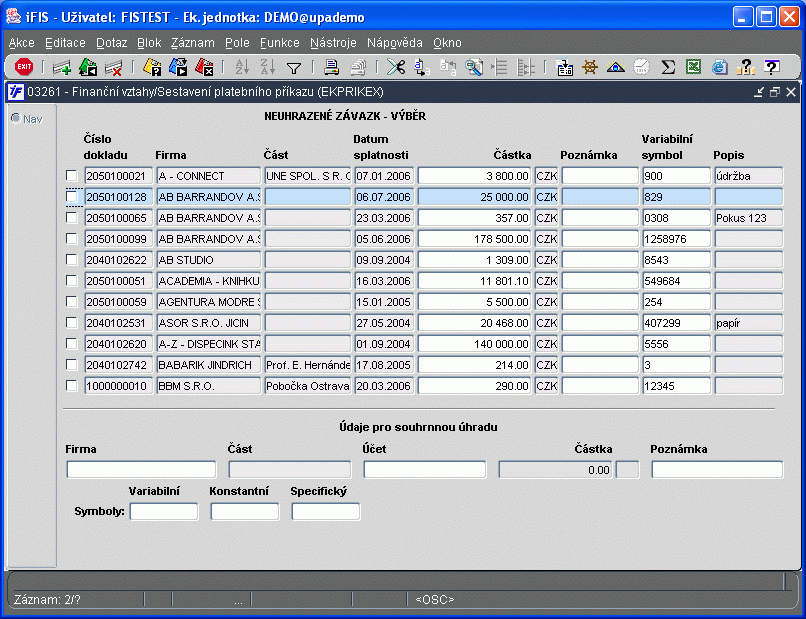The width and height of the screenshot is (806, 619).
Task: Click the Sigma sum icon
Action: [668, 67]
